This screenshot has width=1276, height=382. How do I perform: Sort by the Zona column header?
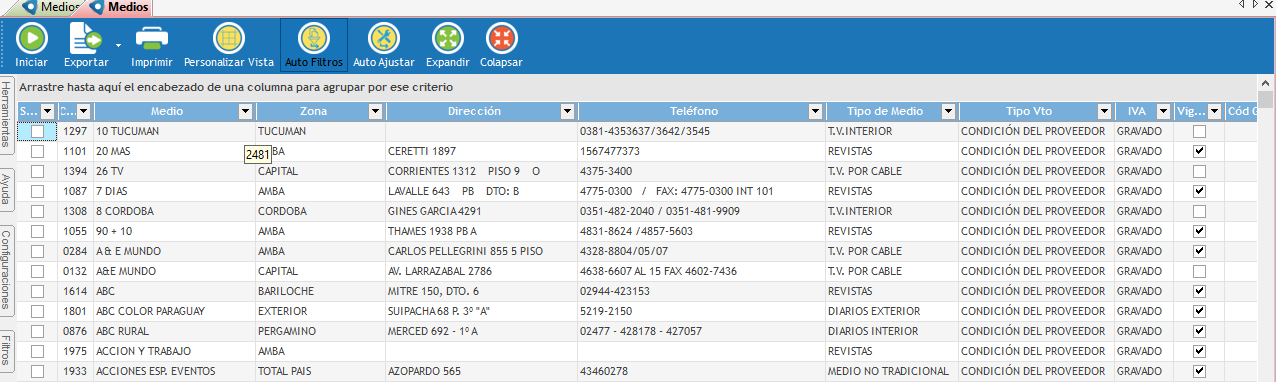[x=313, y=111]
